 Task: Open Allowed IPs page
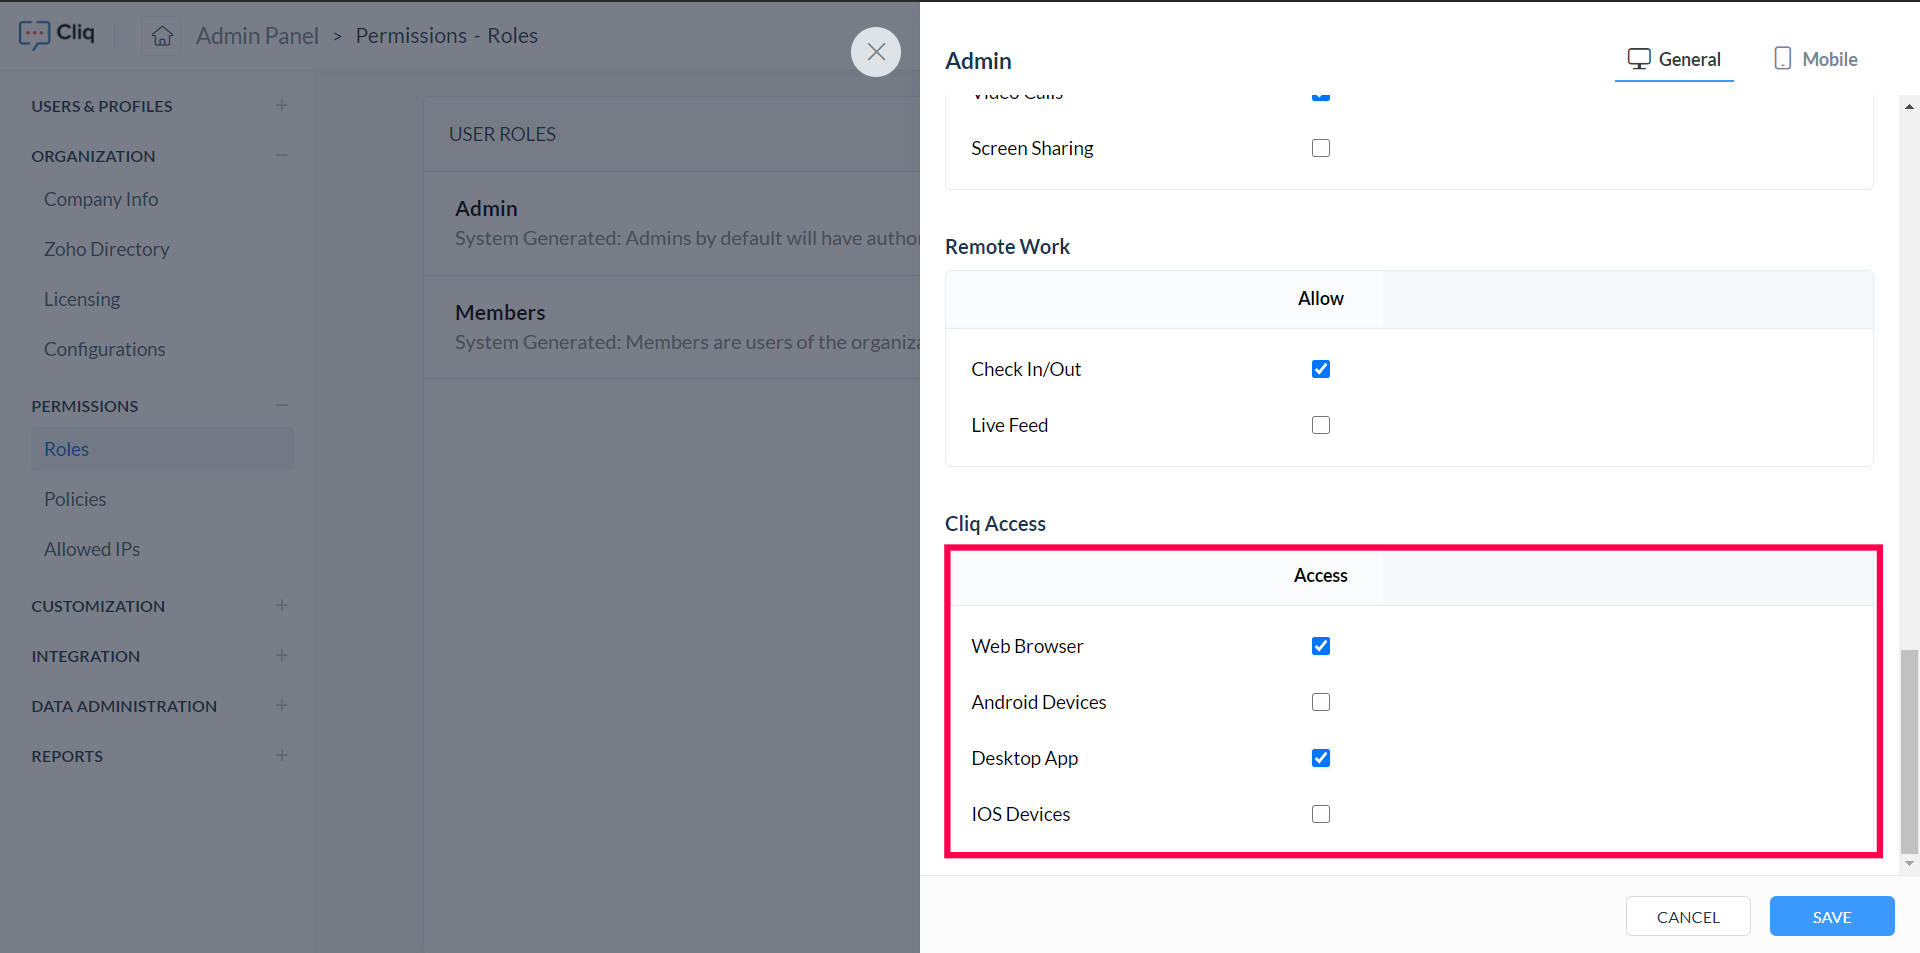[92, 549]
